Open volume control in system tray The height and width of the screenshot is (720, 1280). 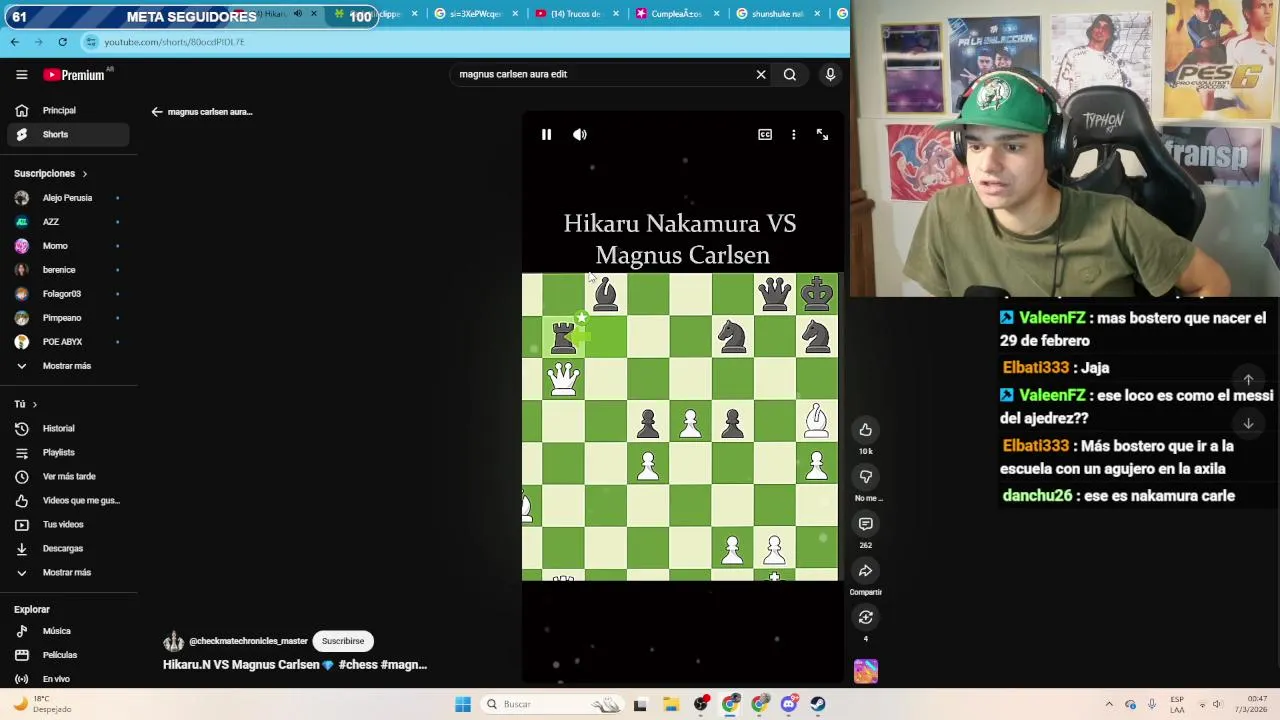click(1218, 704)
